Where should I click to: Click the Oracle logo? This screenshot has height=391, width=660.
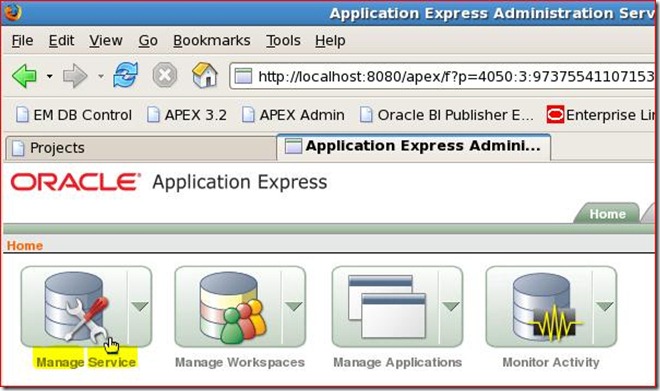click(x=76, y=182)
